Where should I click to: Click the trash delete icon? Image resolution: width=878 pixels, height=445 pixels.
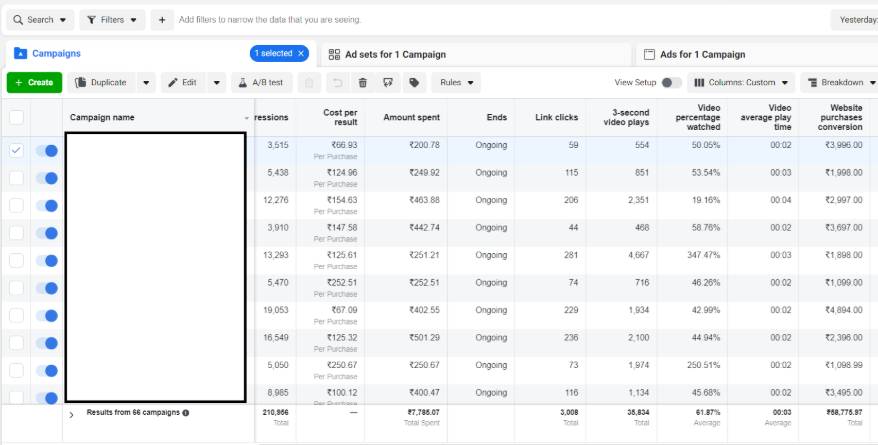tap(363, 83)
